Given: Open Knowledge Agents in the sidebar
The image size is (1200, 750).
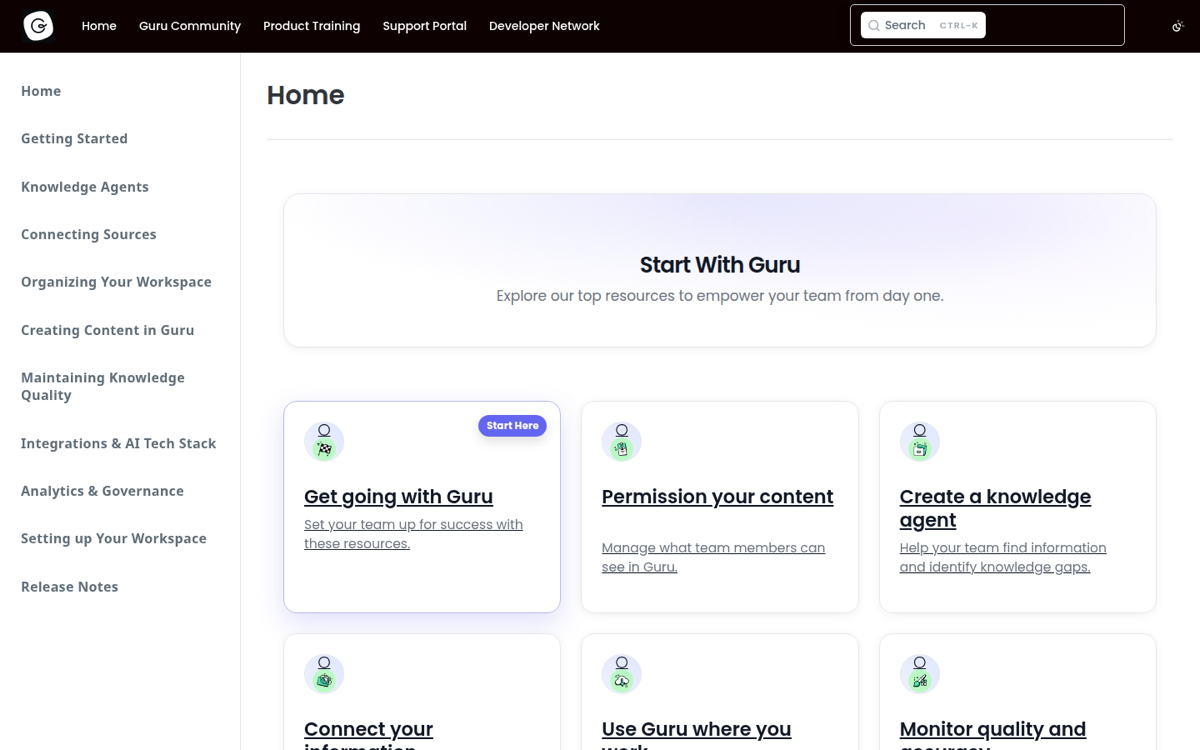Looking at the screenshot, I should pyautogui.click(x=85, y=187).
